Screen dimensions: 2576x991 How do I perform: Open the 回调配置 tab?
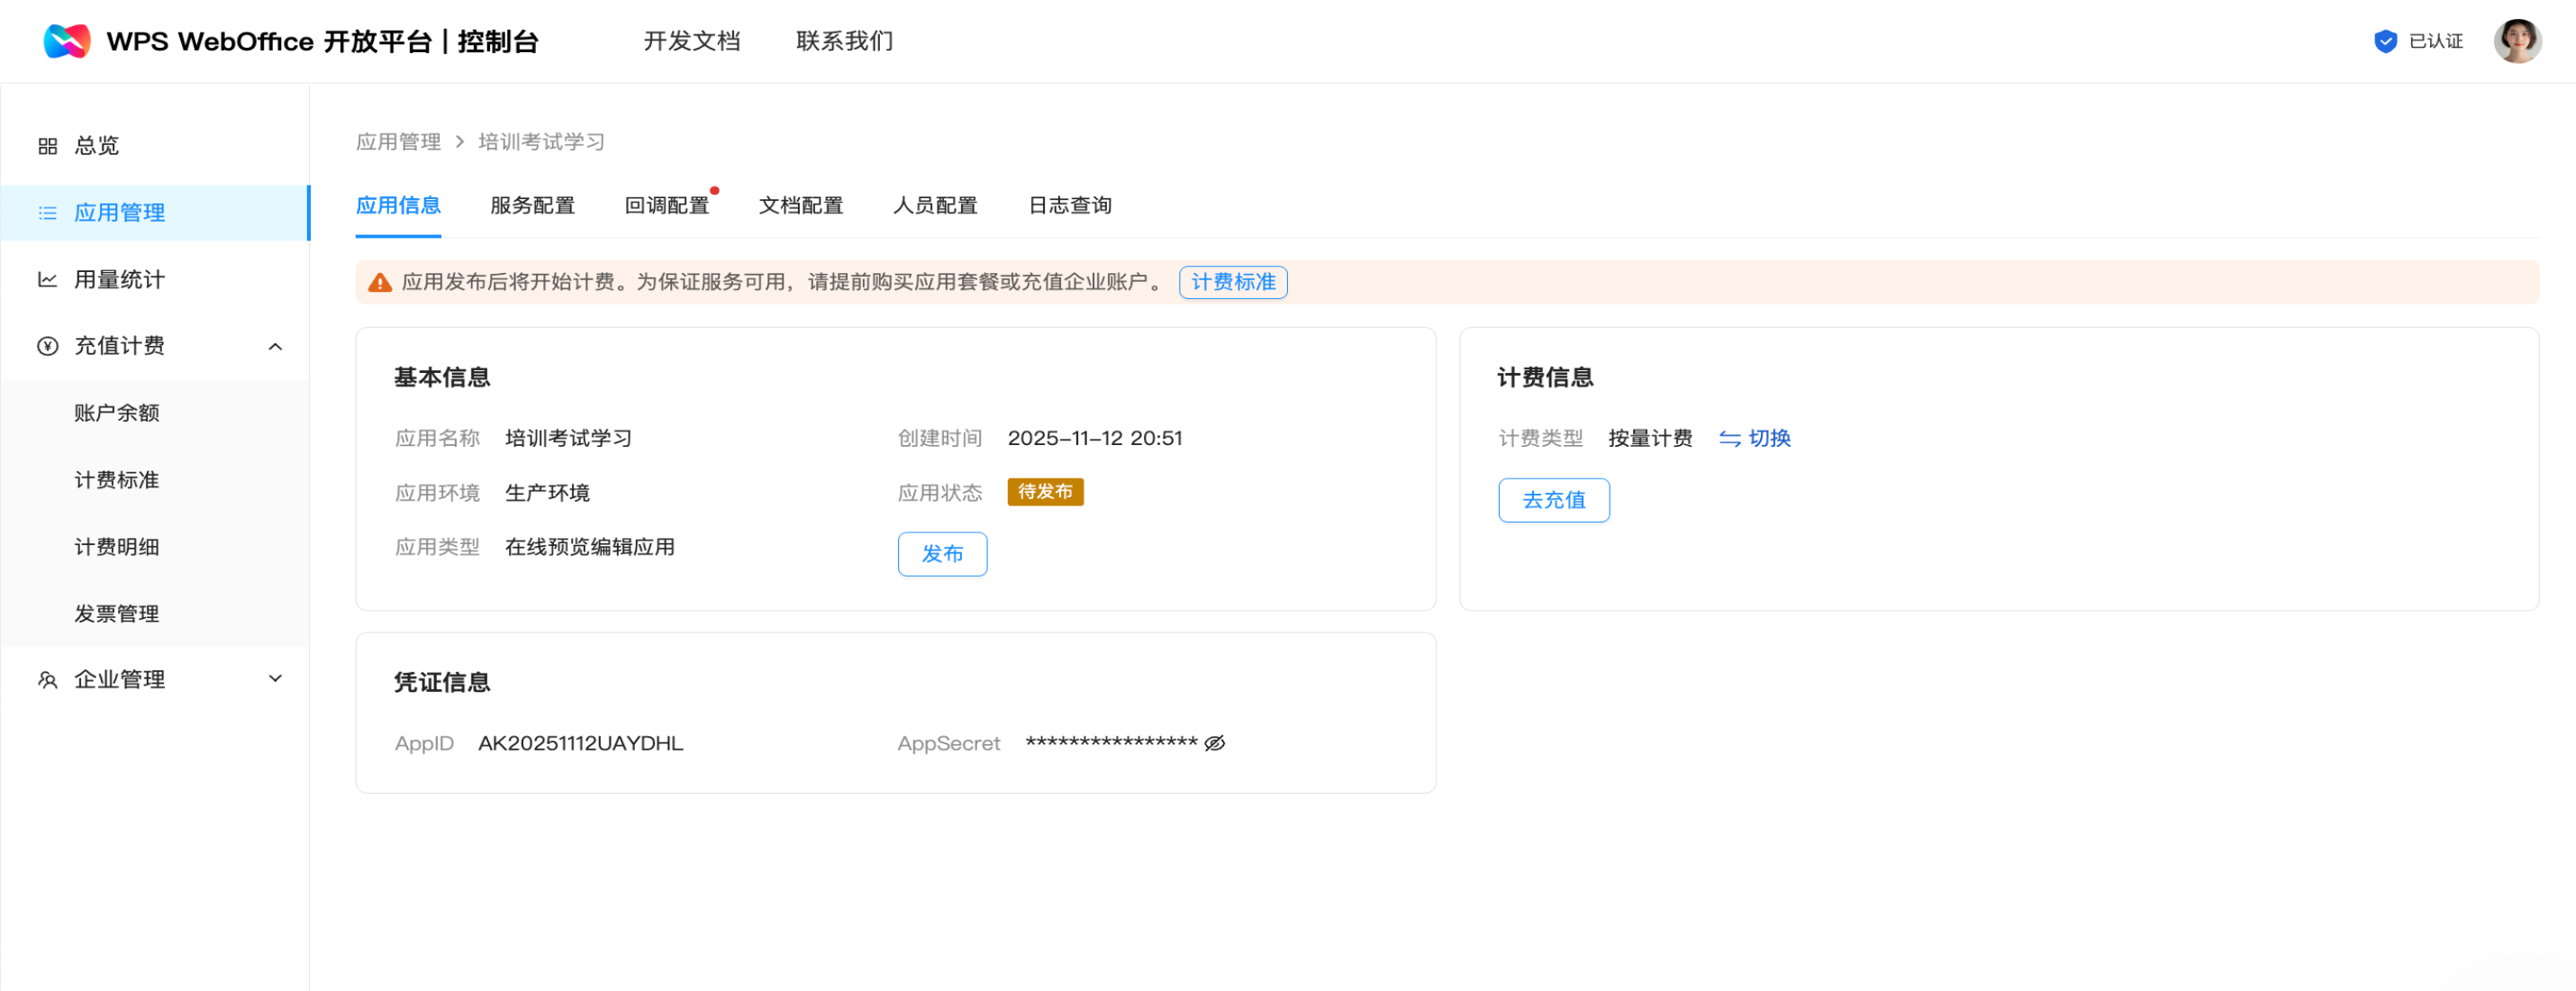pyautogui.click(x=666, y=206)
